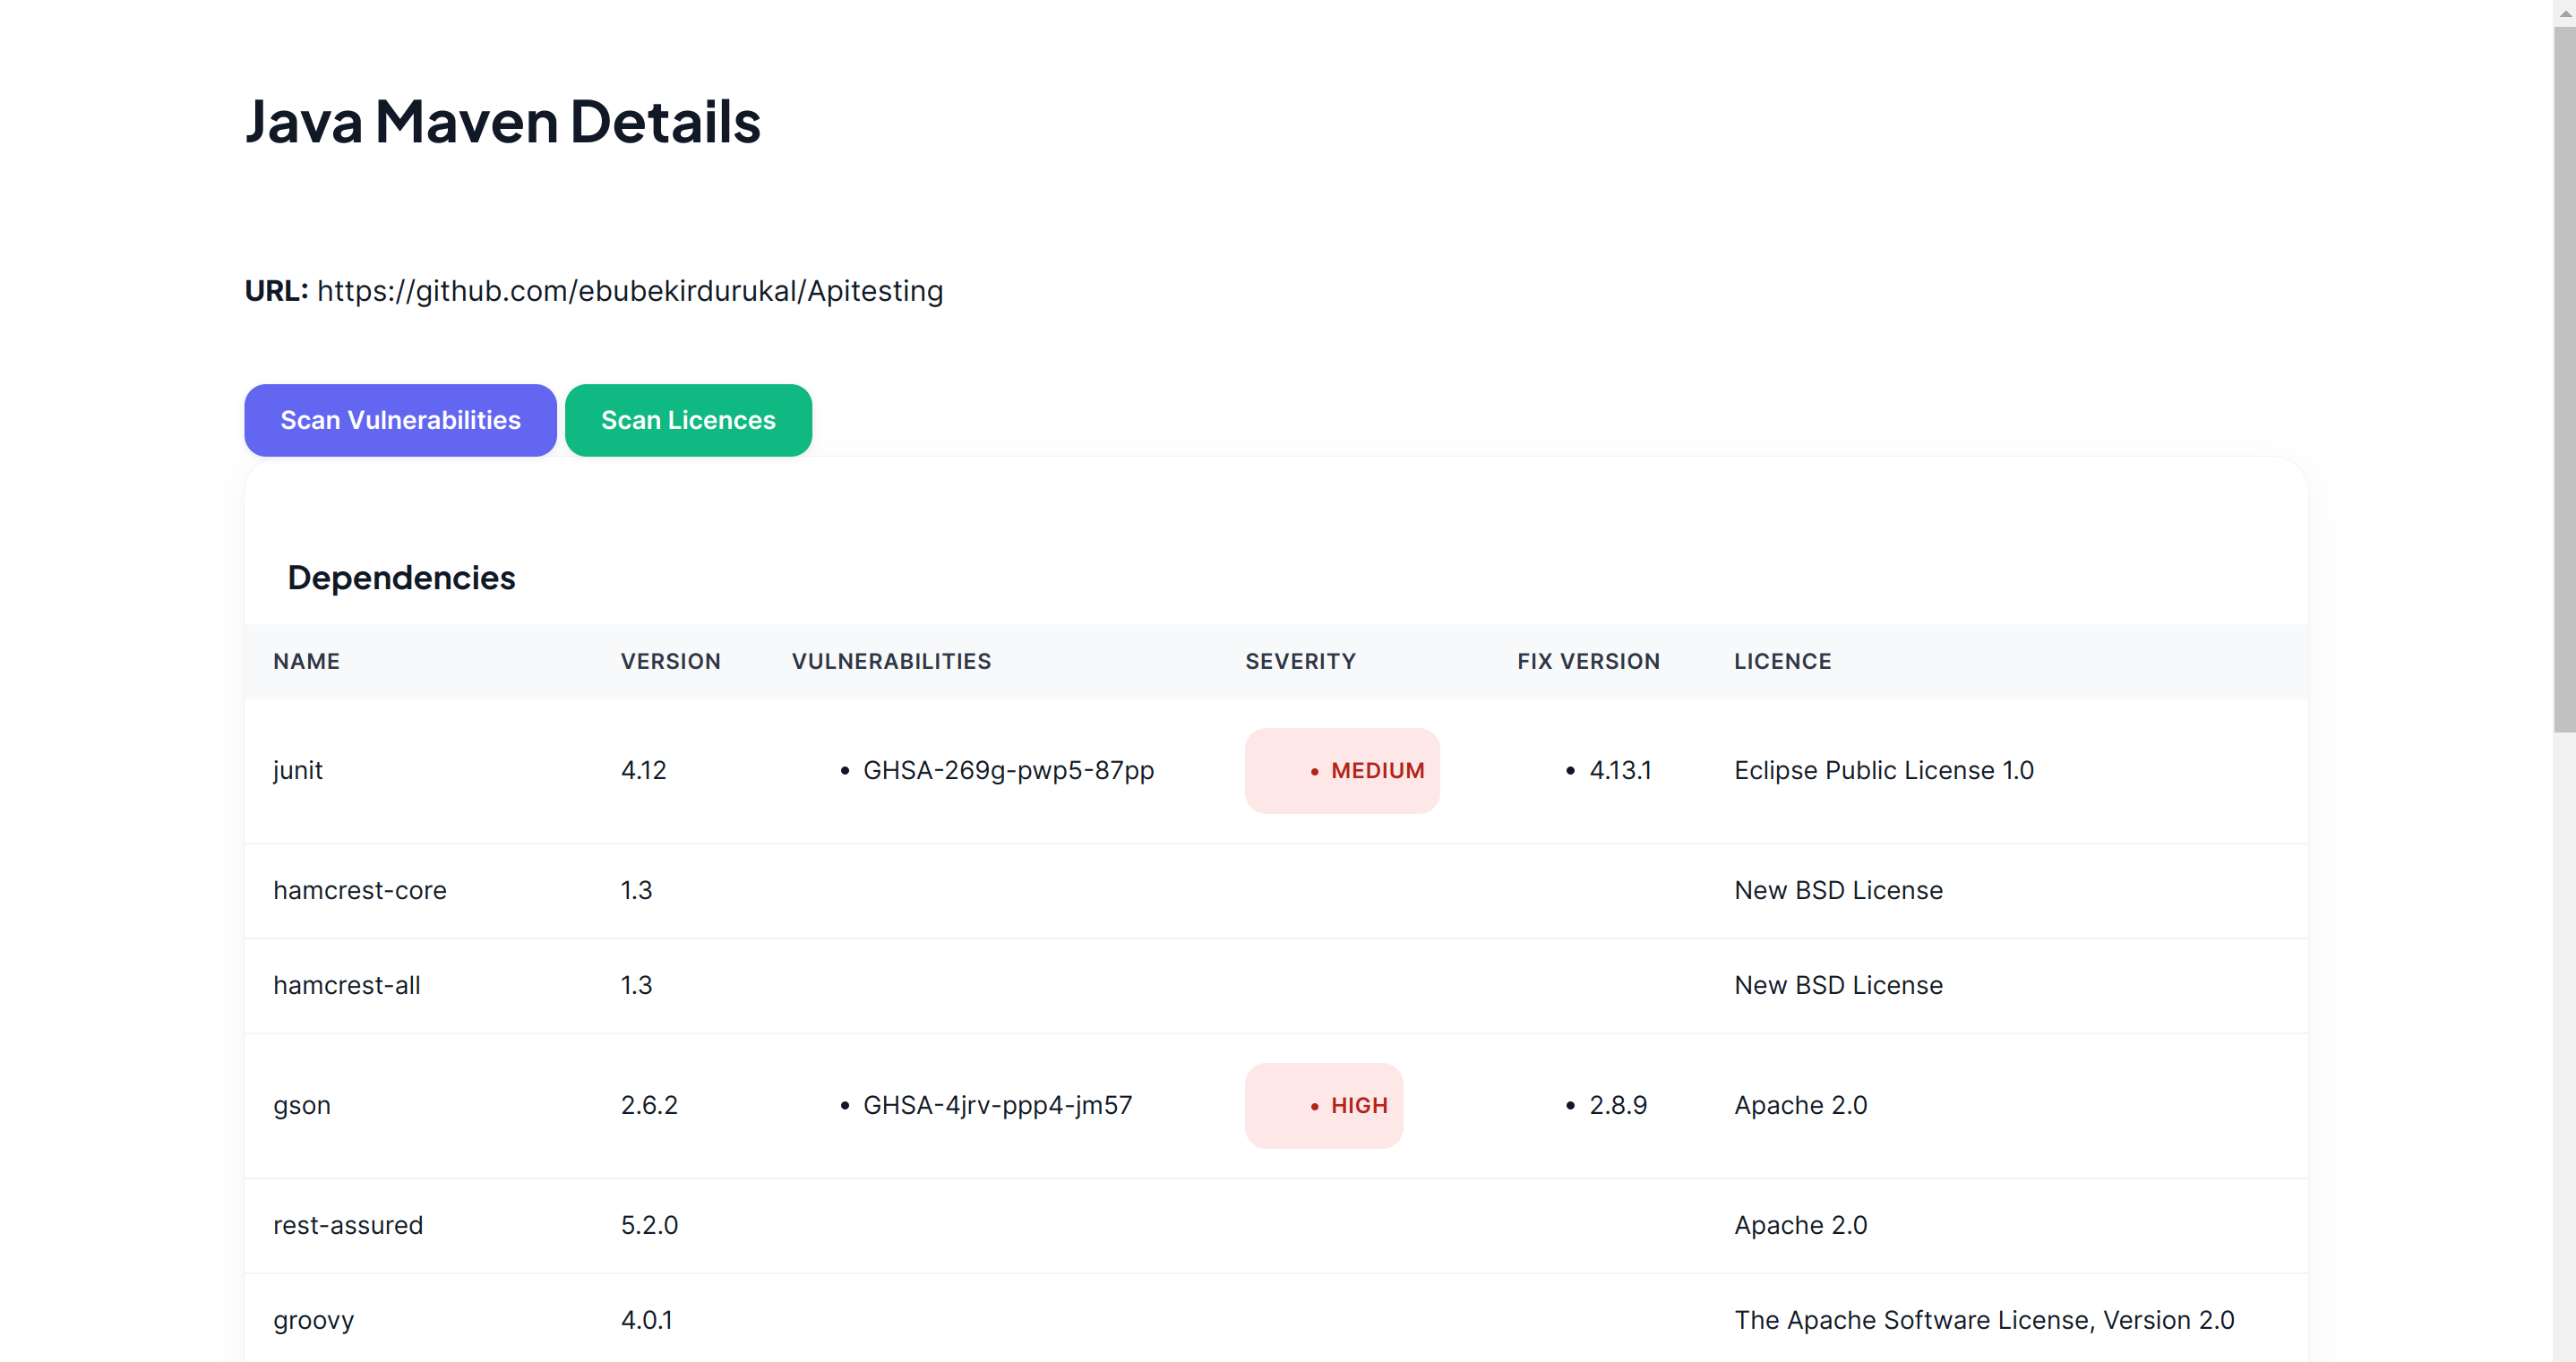The image size is (2576, 1362).
Task: Select Eclipse Public License 1.0 text
Action: coord(1883,770)
